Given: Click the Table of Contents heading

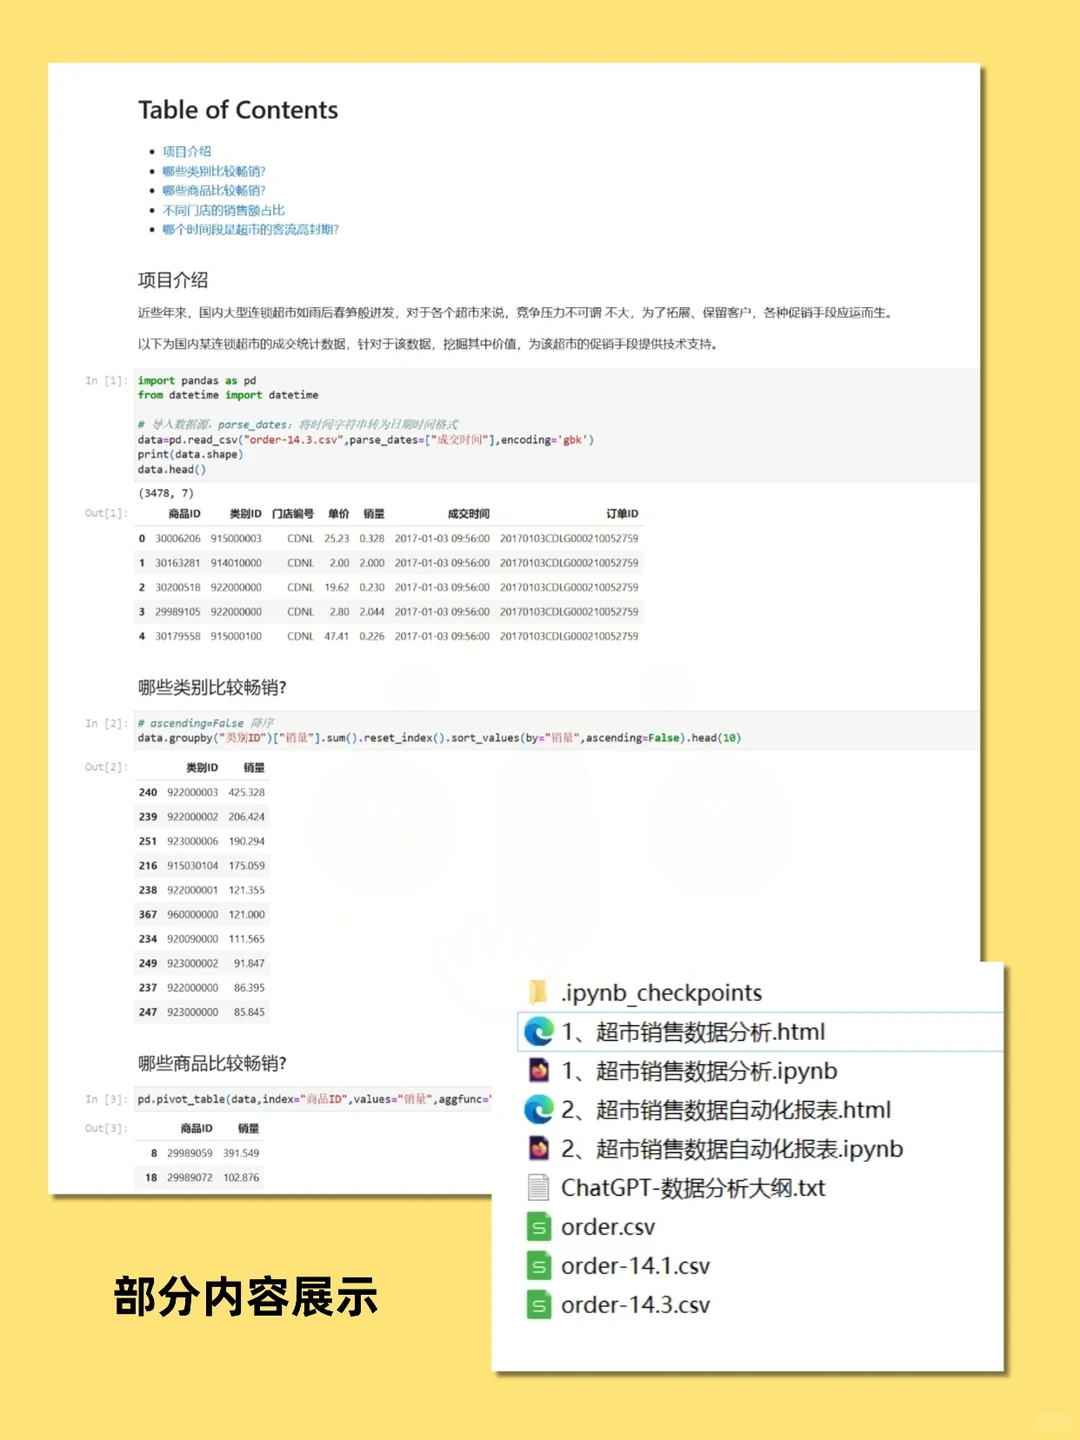Looking at the screenshot, I should (239, 110).
